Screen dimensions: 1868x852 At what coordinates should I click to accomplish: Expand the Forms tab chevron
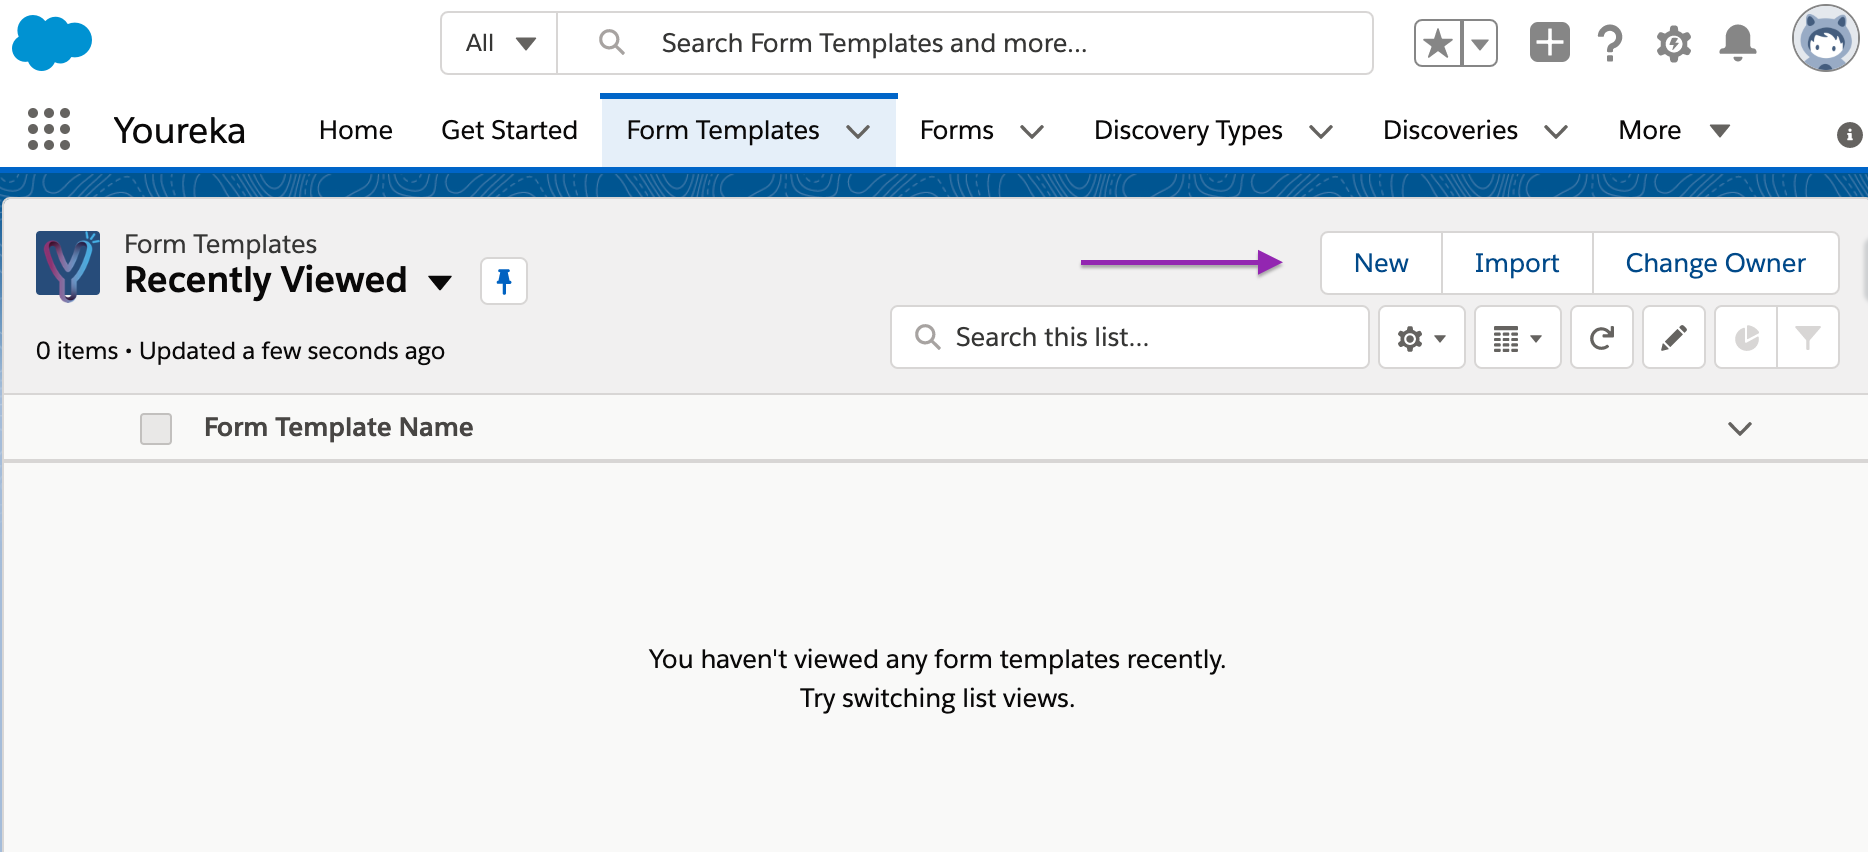pyautogui.click(x=1032, y=131)
